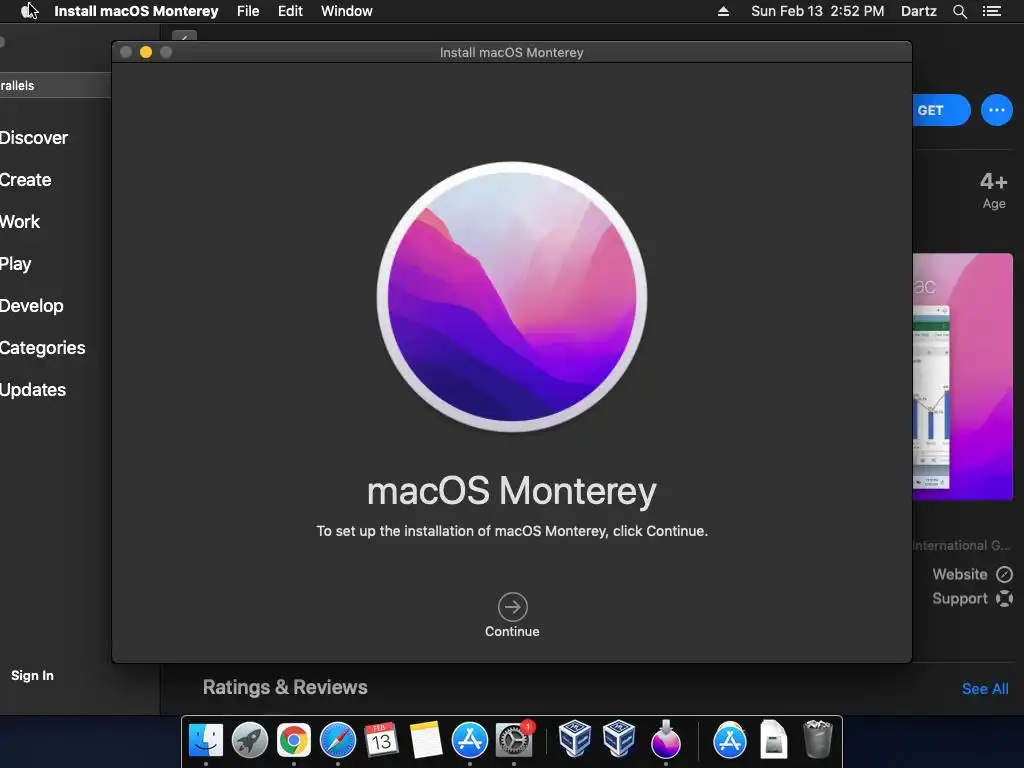
Task: Click See All for Ratings & Reviews
Action: pyautogui.click(x=985, y=688)
